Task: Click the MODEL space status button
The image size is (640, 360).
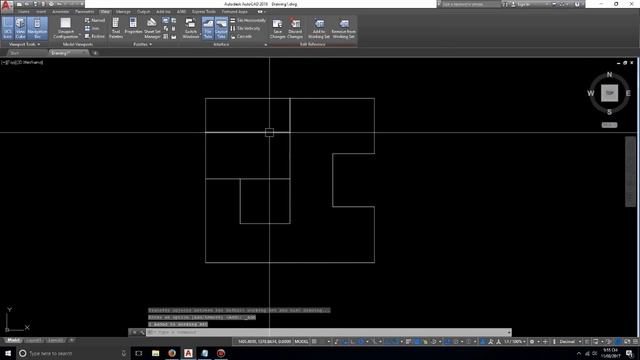Action: tap(302, 342)
